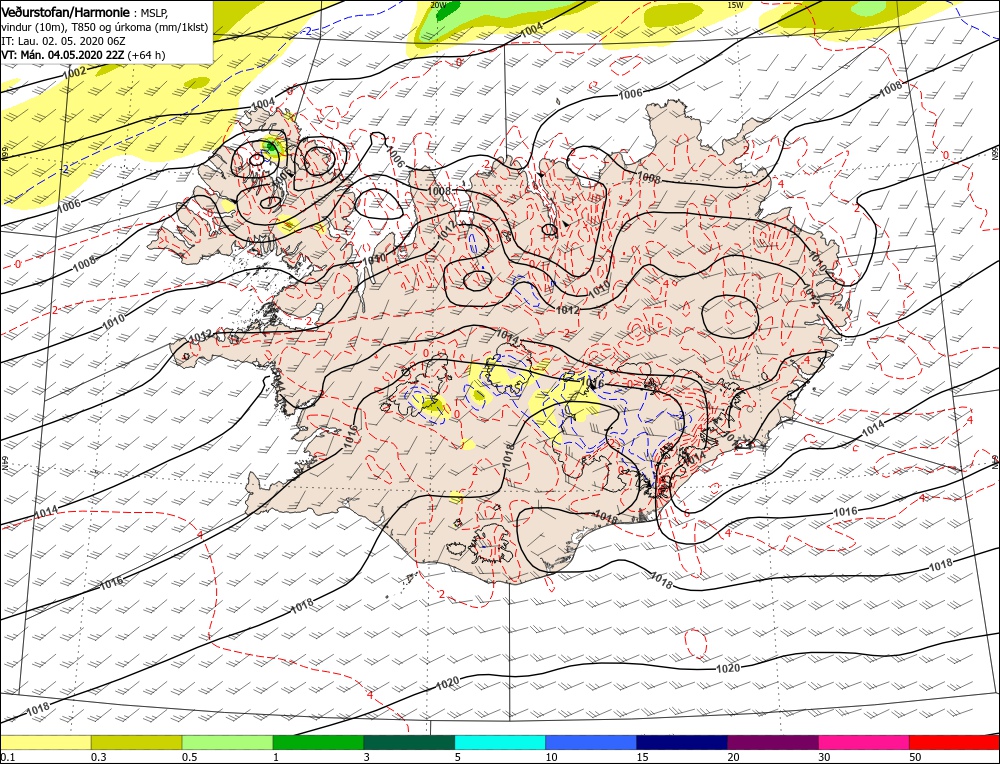The height and width of the screenshot is (764, 1000).
Task: Click the legend scale value '50'
Action: 915,757
